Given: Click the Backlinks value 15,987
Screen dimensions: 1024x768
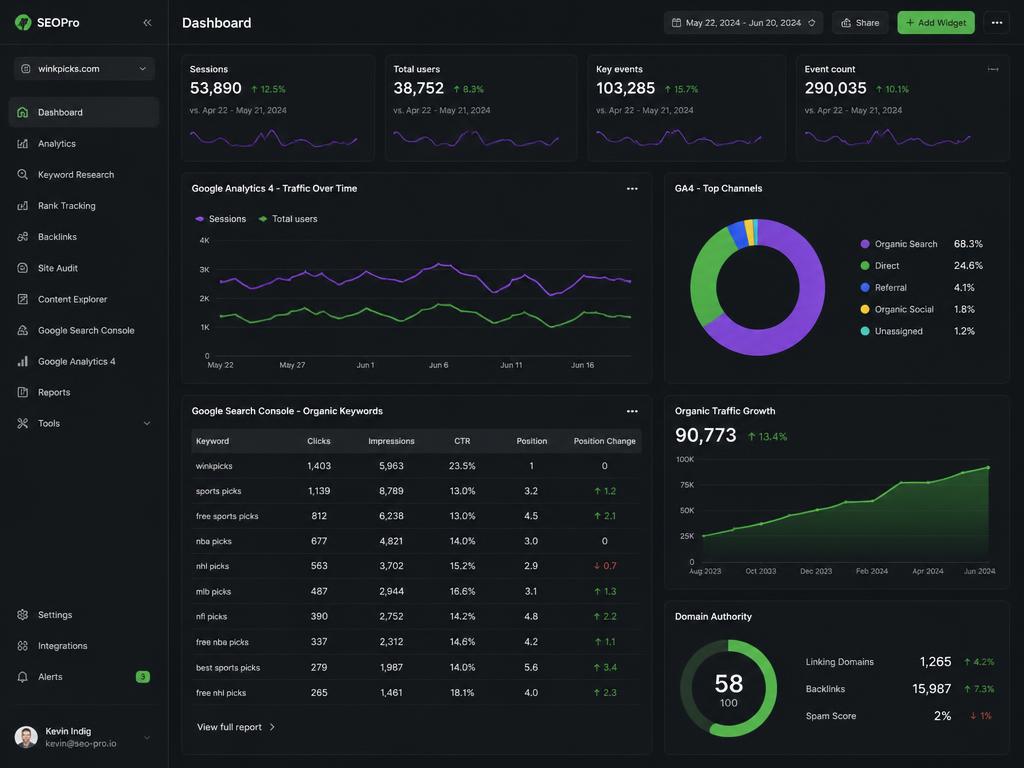Looking at the screenshot, I should click(x=931, y=689).
